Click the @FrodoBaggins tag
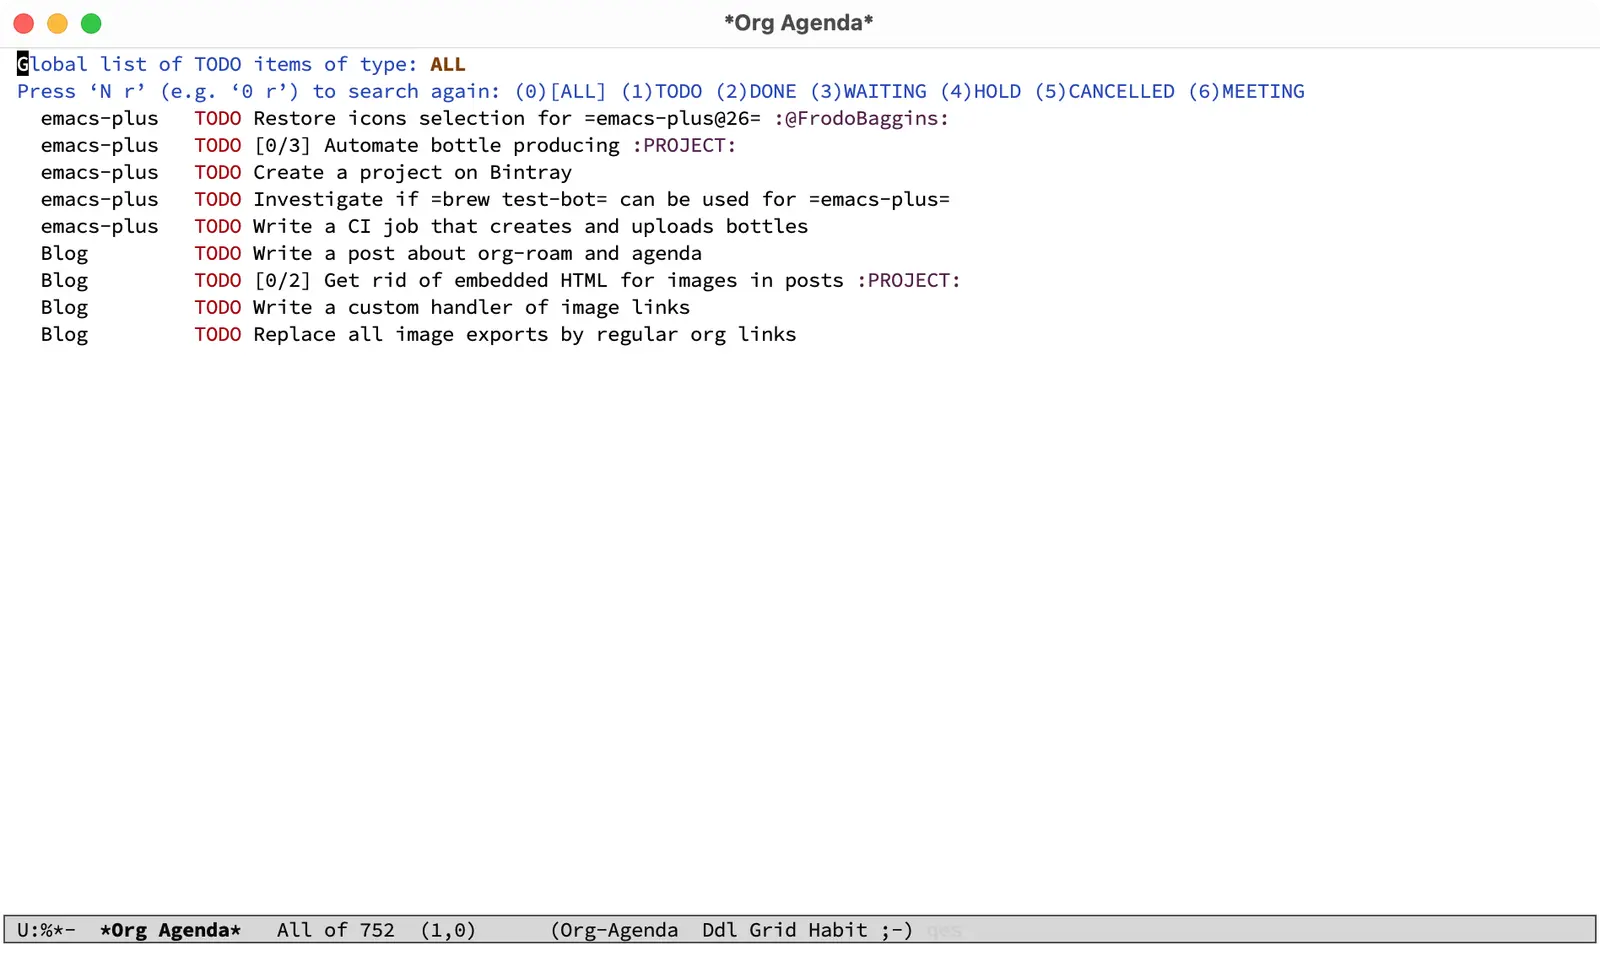Image resolution: width=1600 pixels, height=972 pixels. pos(861,119)
